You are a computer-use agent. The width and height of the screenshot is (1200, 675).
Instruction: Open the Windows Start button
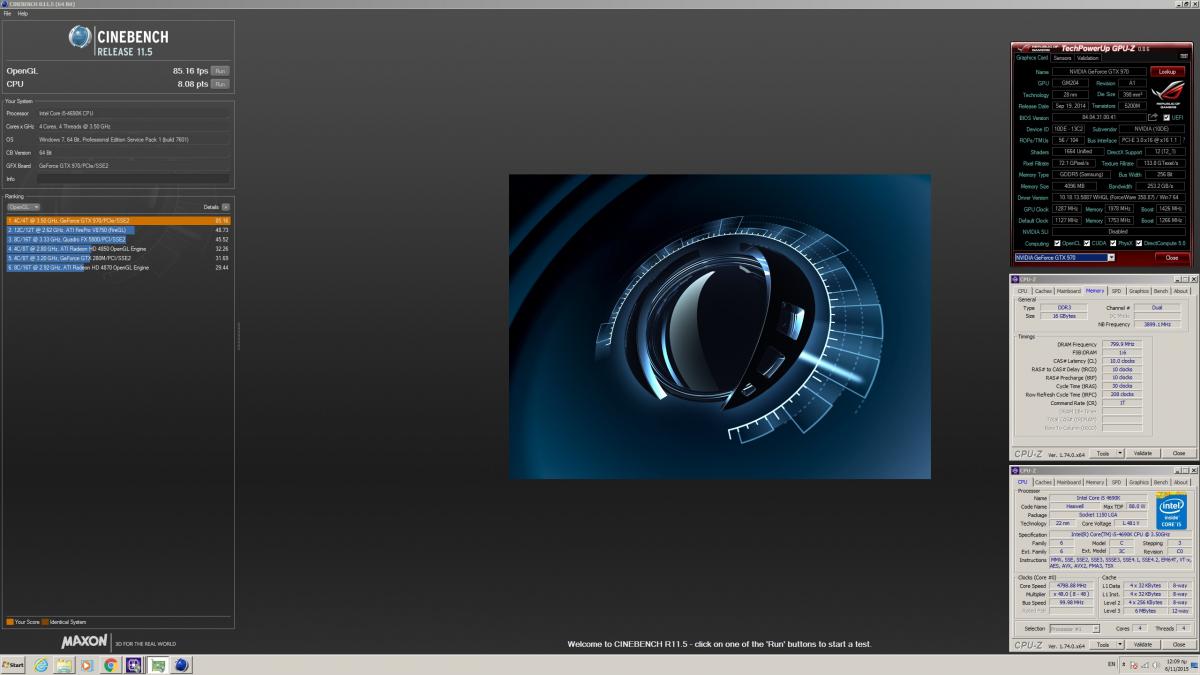[13, 664]
